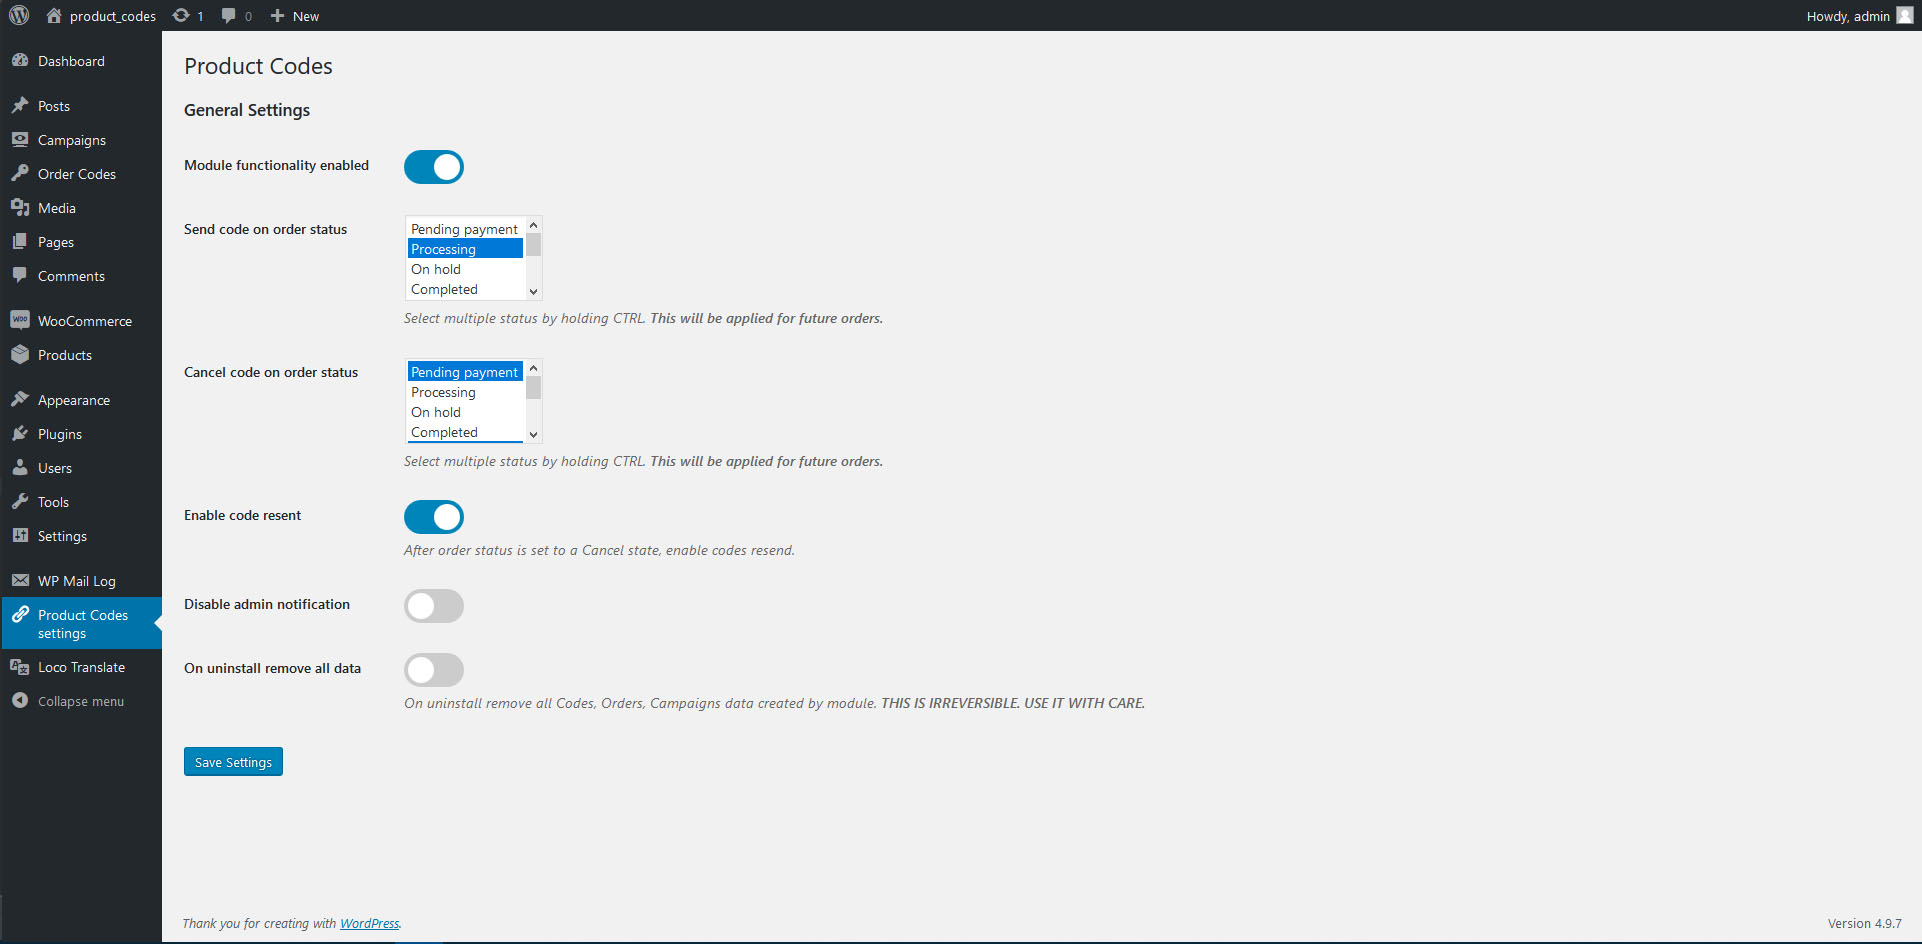This screenshot has width=1922, height=944.
Task: Open the updates icon in admin bar
Action: [181, 15]
